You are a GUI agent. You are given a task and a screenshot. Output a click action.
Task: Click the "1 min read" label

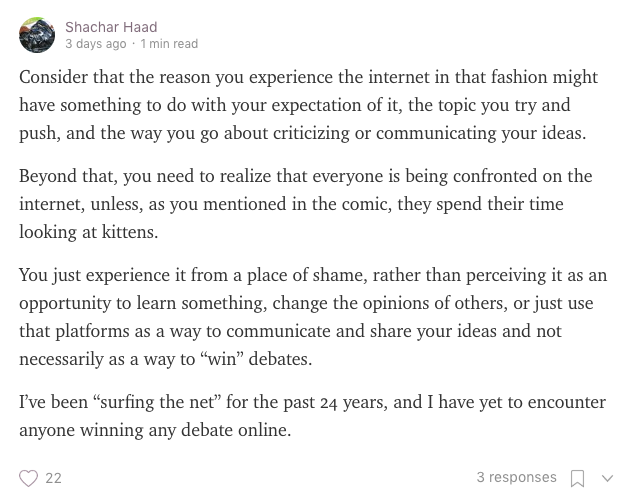tap(169, 44)
